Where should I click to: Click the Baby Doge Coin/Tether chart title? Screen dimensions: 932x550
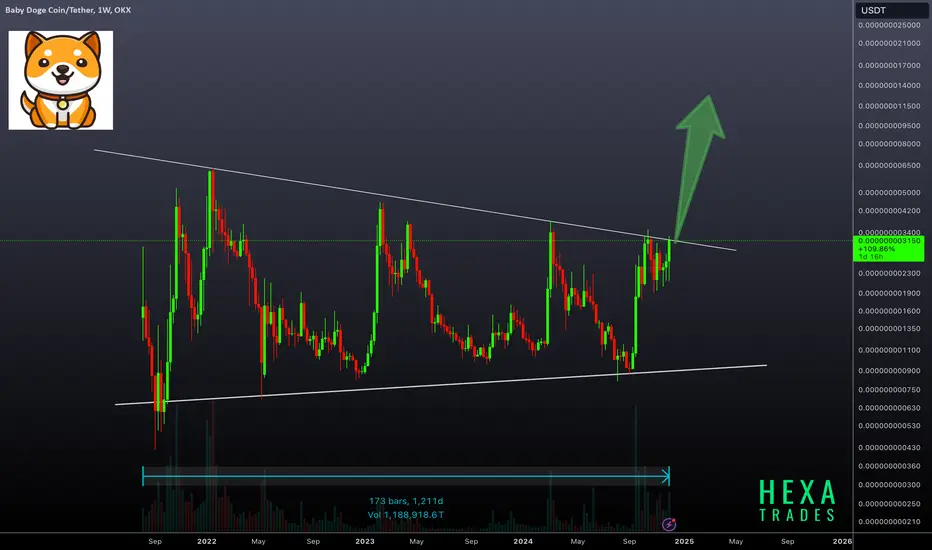[68, 10]
